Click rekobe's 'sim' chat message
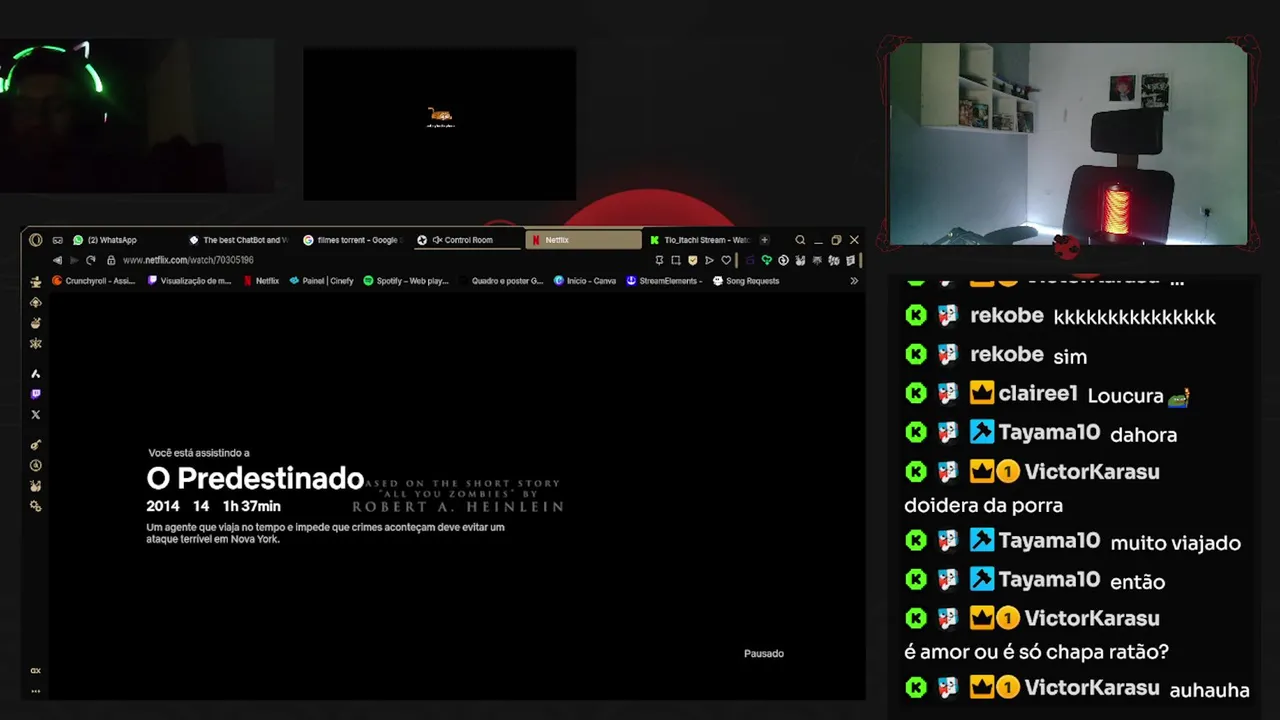The width and height of the screenshot is (1280, 720). tap(1070, 356)
